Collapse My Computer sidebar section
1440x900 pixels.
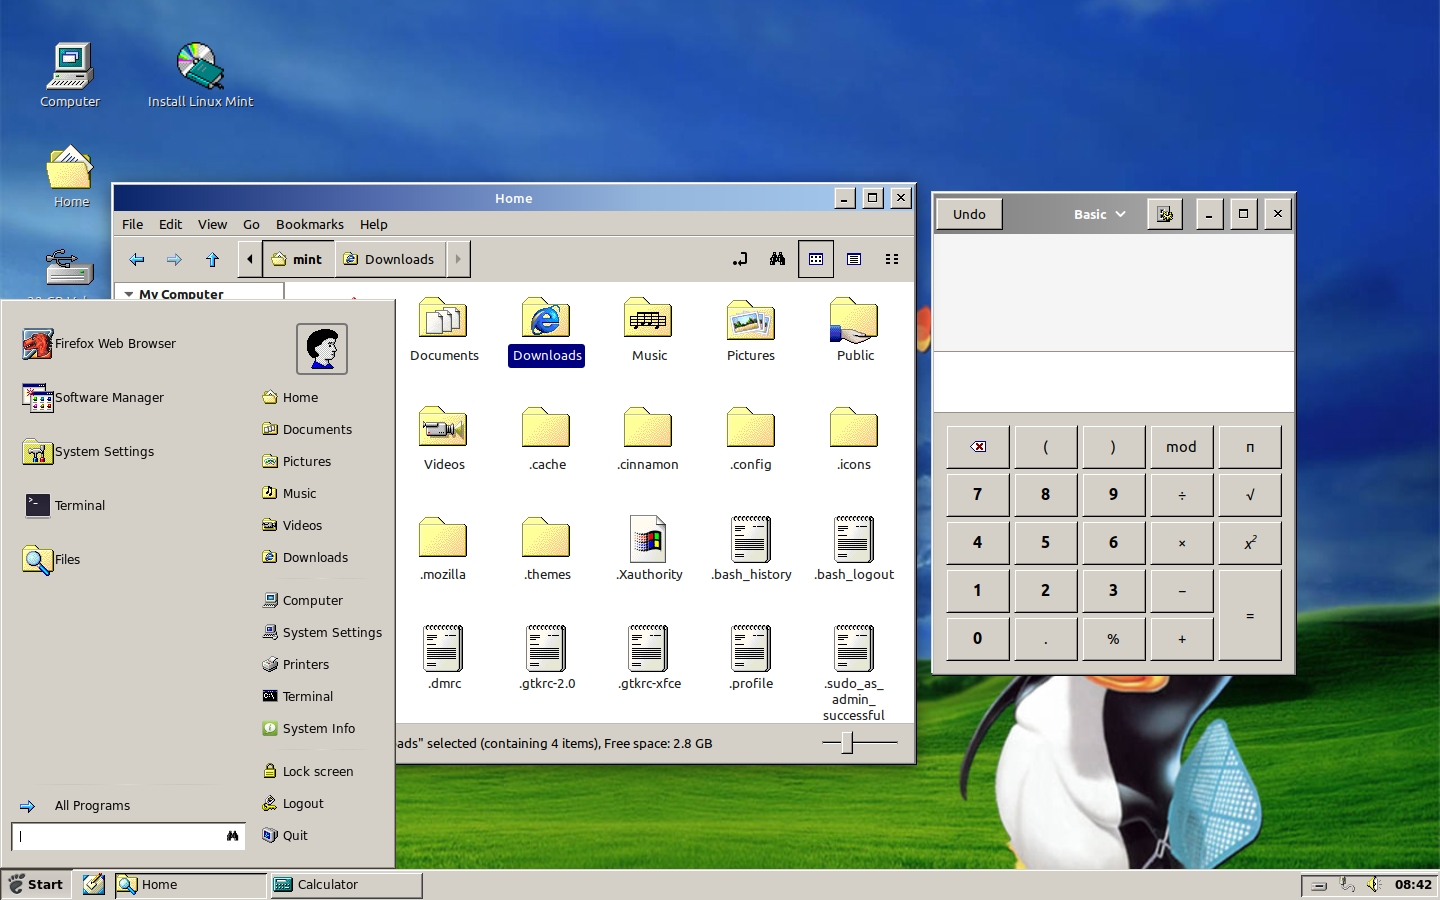tap(129, 294)
